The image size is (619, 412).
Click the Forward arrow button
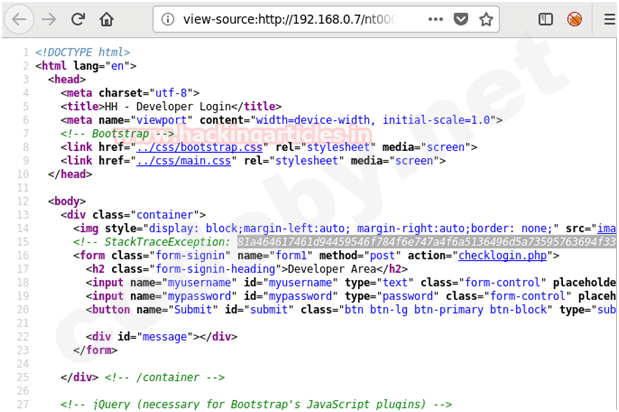pyautogui.click(x=49, y=19)
